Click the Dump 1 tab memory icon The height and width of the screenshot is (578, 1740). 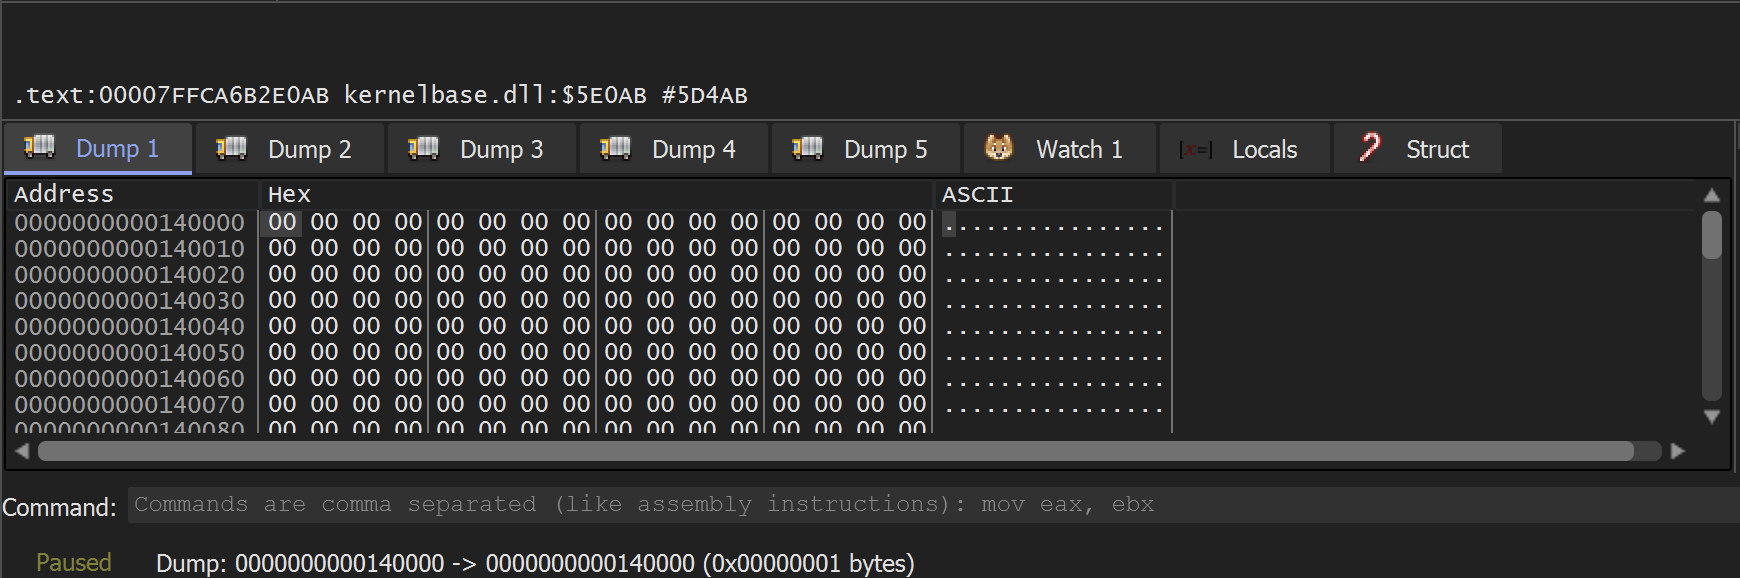39,147
